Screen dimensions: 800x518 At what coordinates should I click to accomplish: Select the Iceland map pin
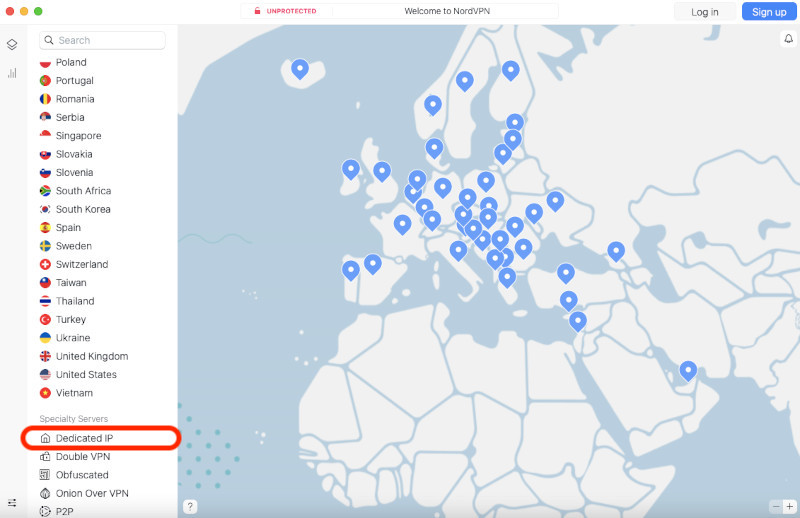point(300,69)
